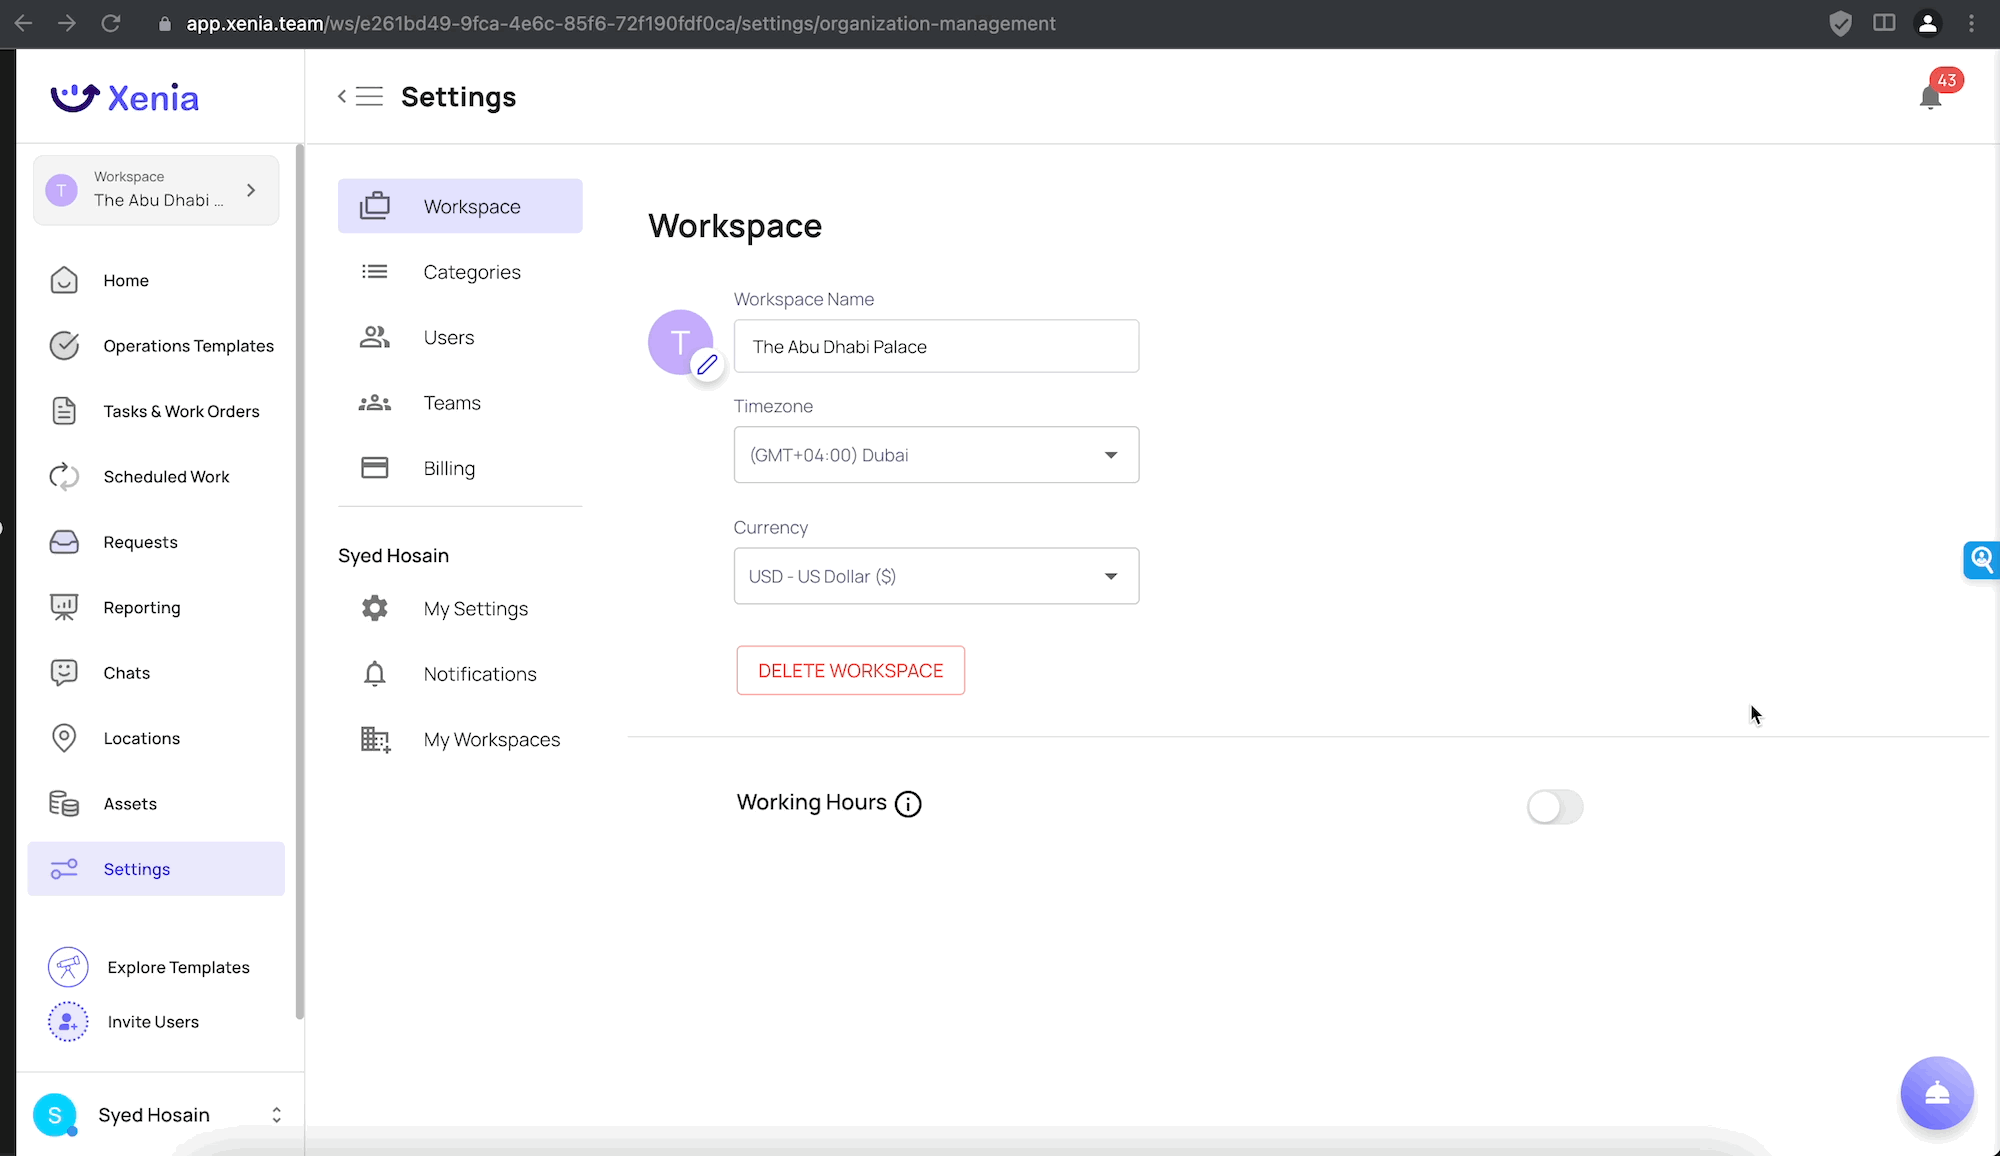
Task: Open Users settings section
Action: pyautogui.click(x=460, y=337)
